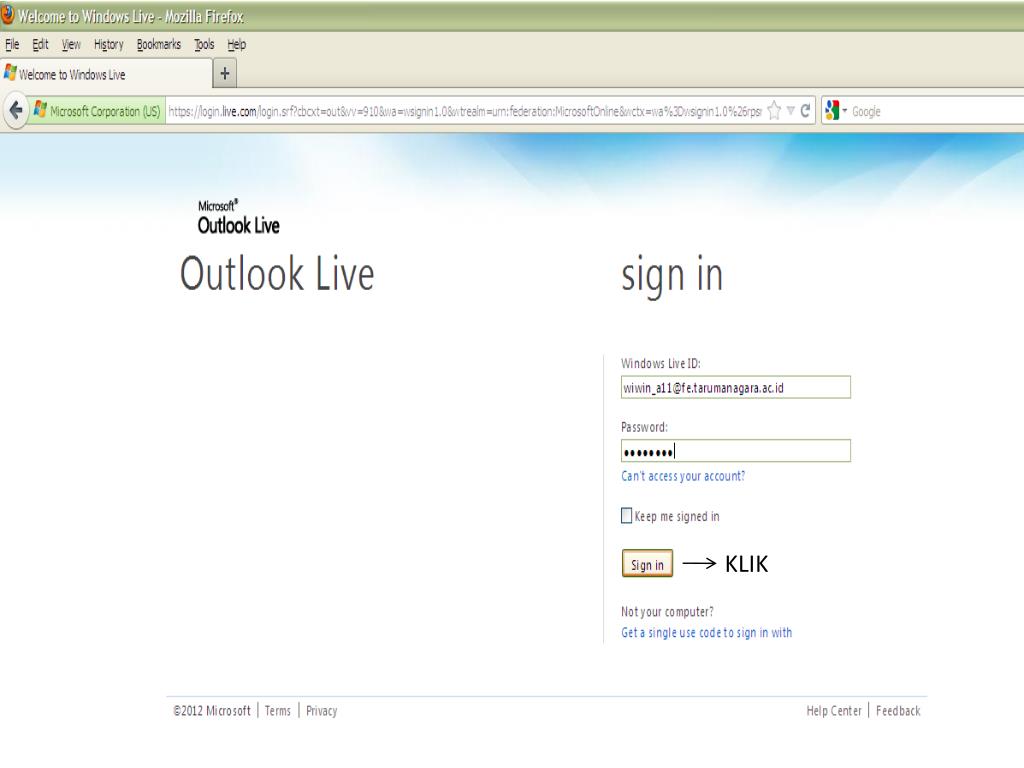This screenshot has width=1024, height=768.
Task: Click the bookmark star icon in address bar
Action: 774,111
